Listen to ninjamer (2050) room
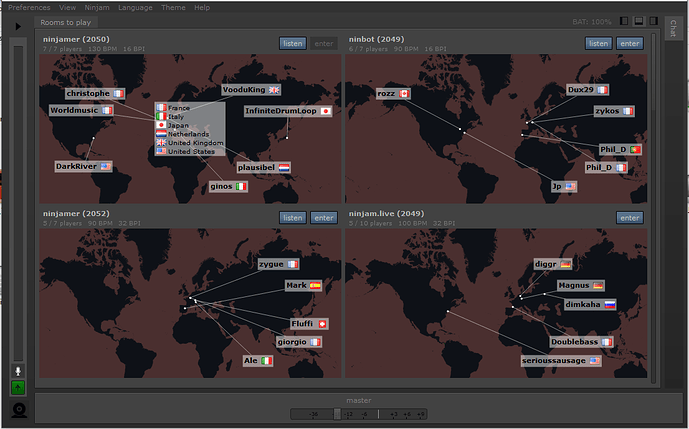The width and height of the screenshot is (689, 429). [293, 44]
